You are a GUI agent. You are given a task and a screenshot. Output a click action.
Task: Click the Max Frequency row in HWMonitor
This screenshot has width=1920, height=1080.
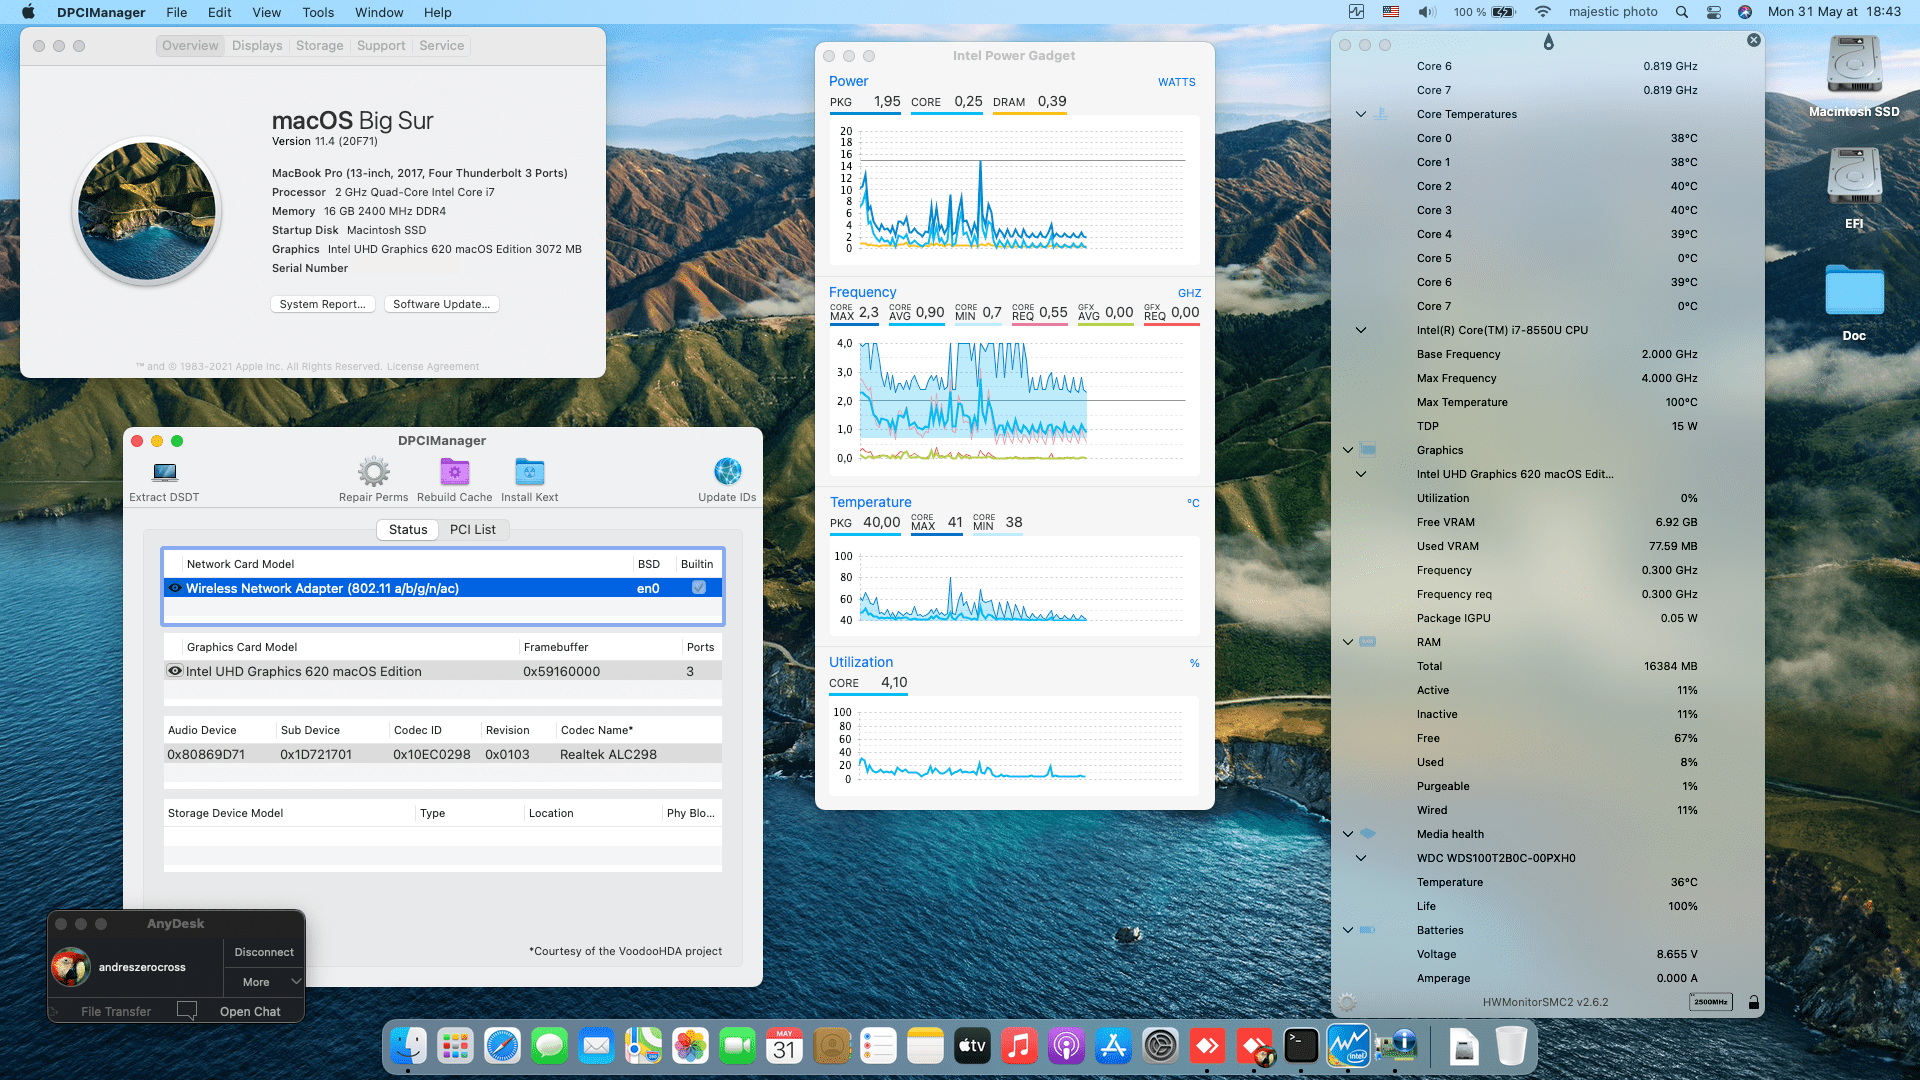coord(1557,378)
